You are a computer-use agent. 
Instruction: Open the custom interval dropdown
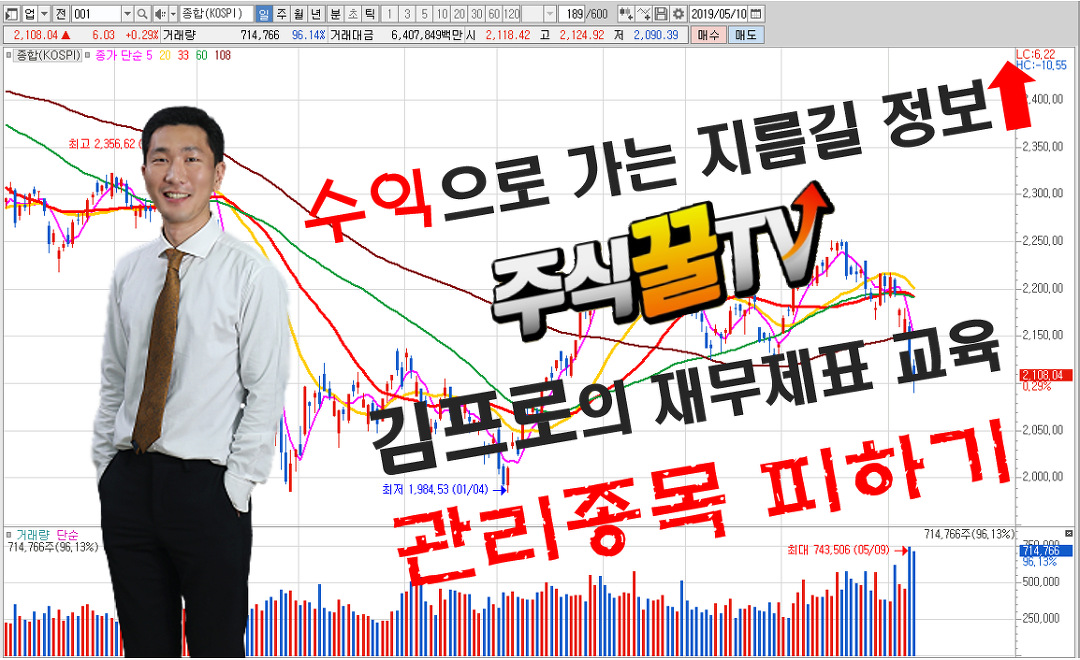tap(550, 14)
